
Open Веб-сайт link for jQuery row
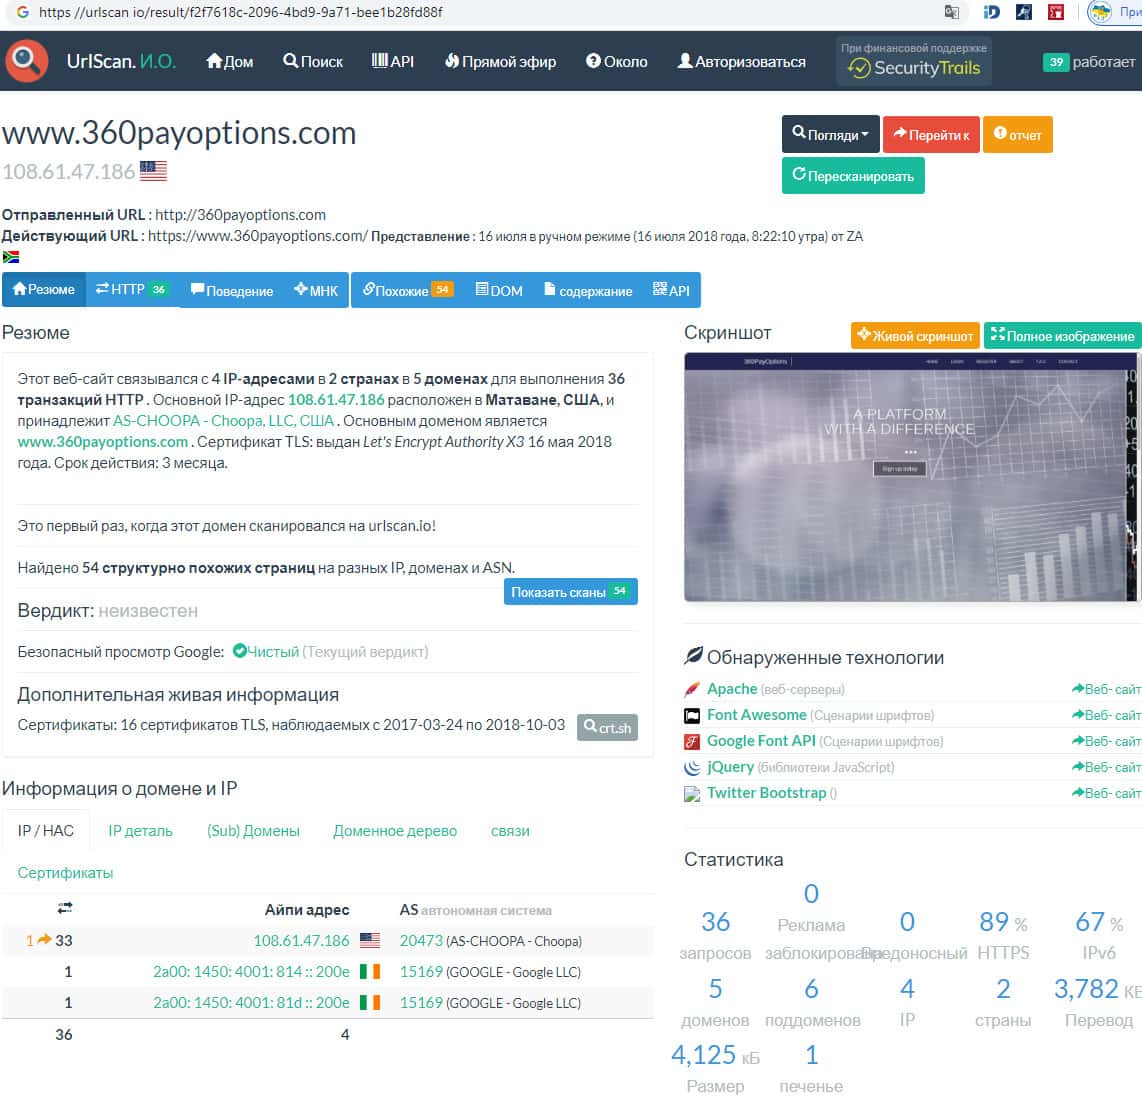pos(1106,766)
